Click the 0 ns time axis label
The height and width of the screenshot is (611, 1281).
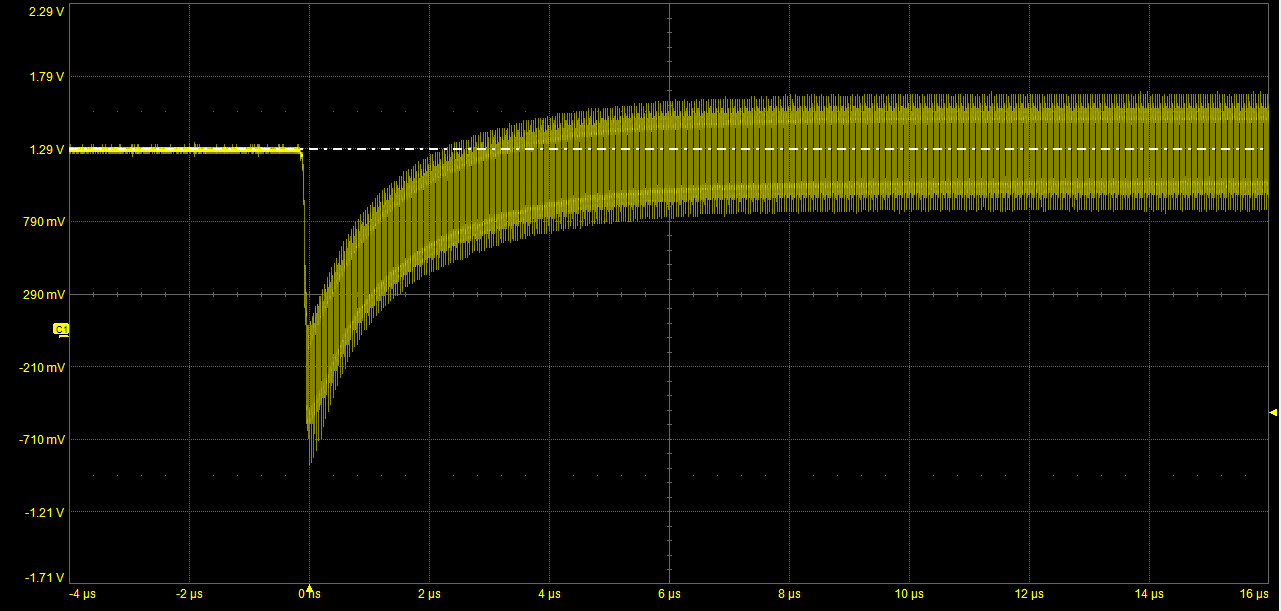coord(310,595)
